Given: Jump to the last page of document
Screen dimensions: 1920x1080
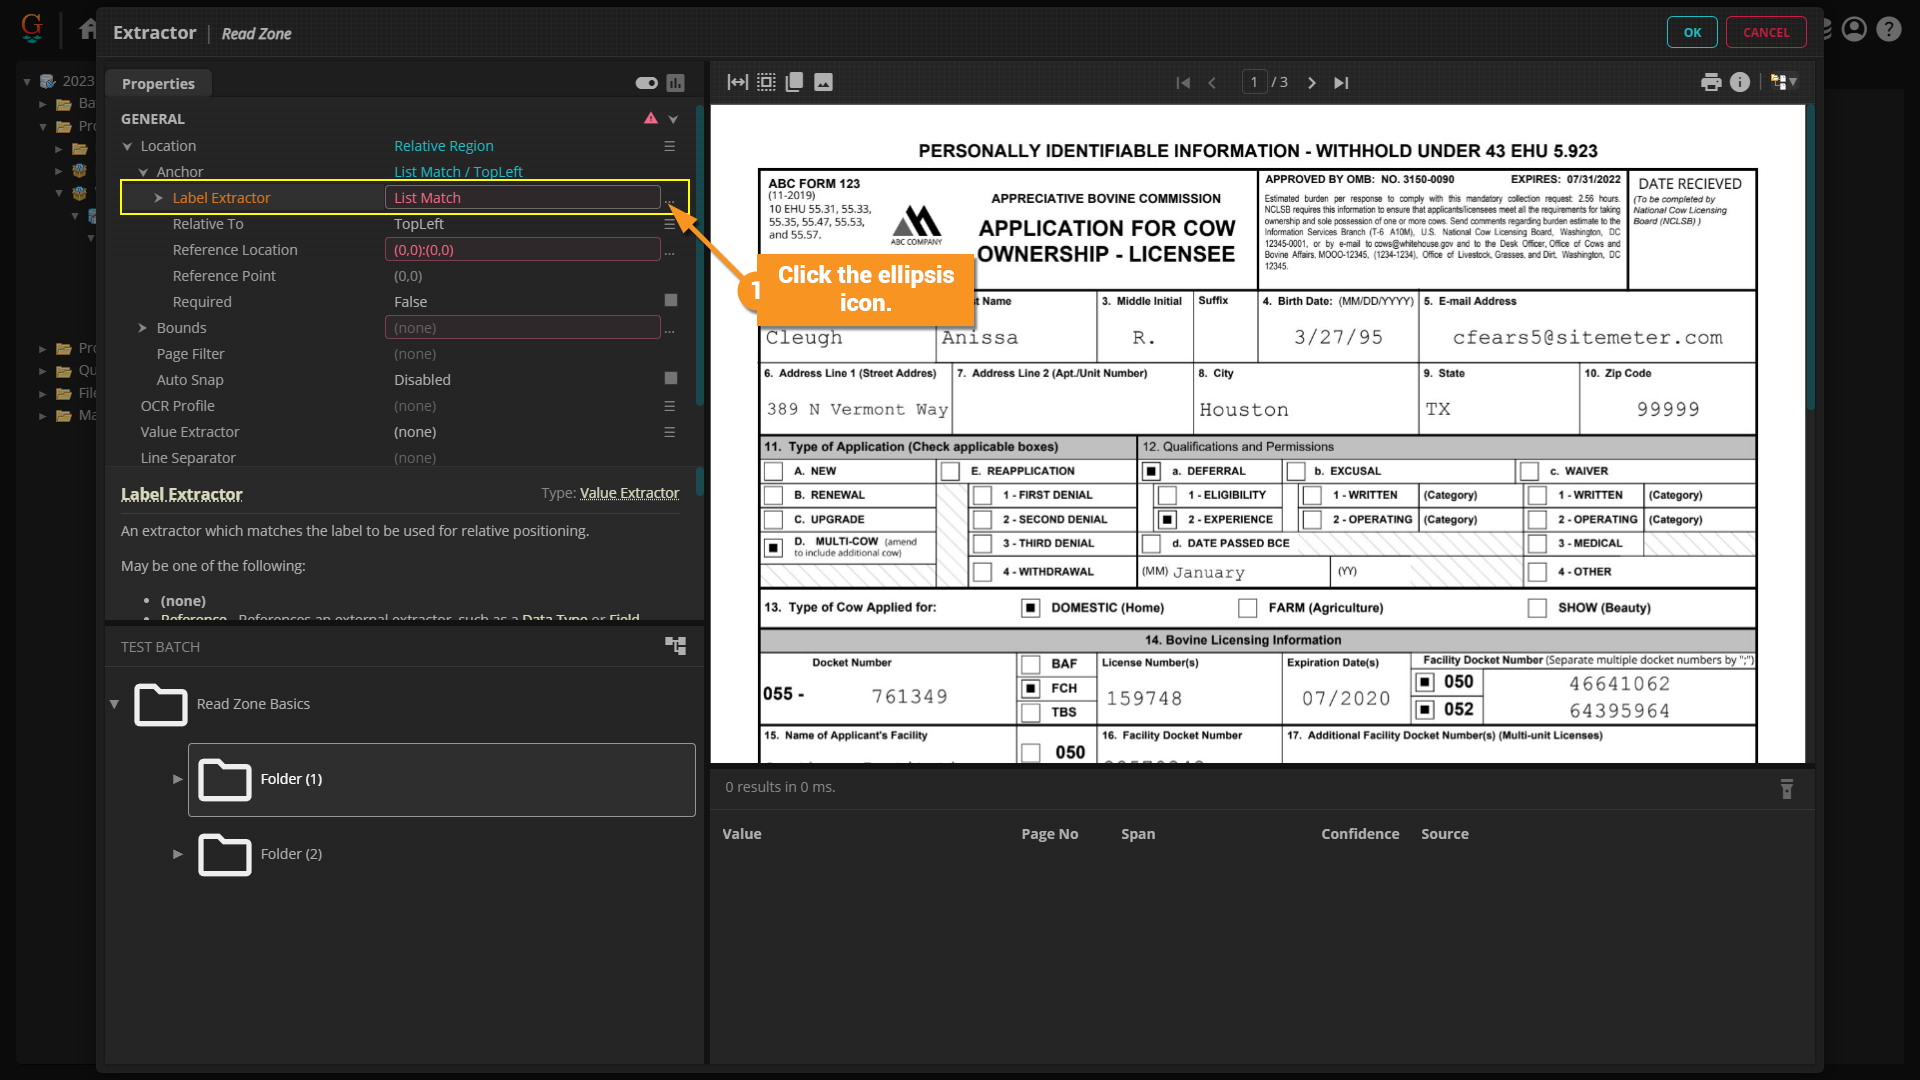Looking at the screenshot, I should 1341,83.
